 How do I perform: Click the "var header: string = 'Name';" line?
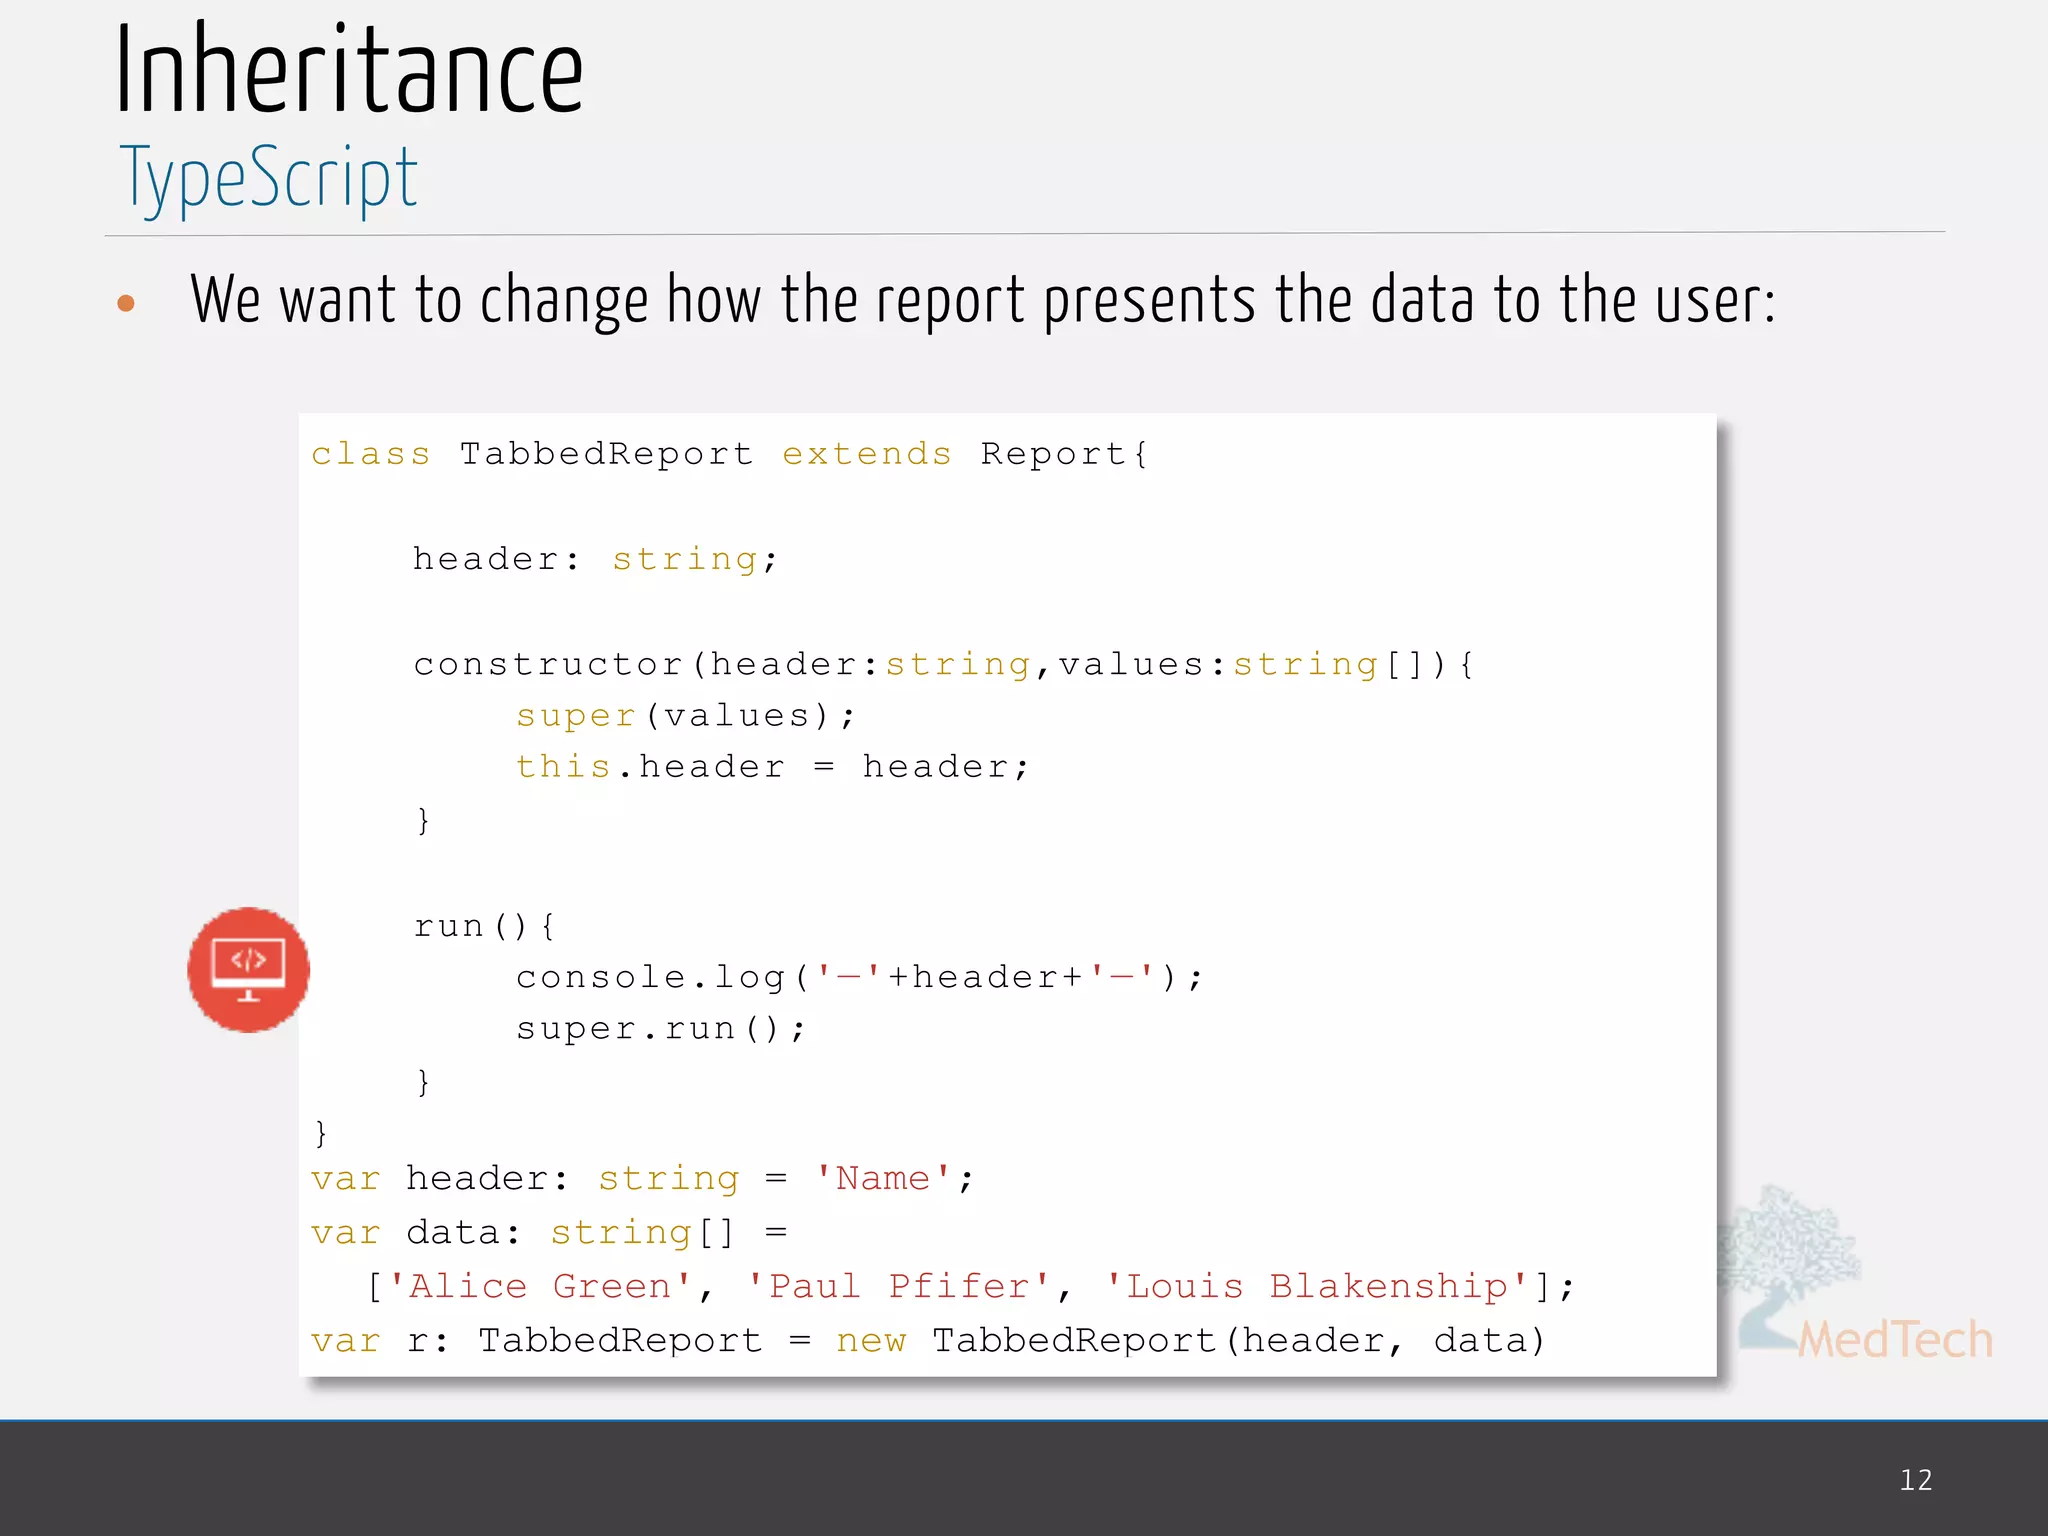coord(642,1179)
